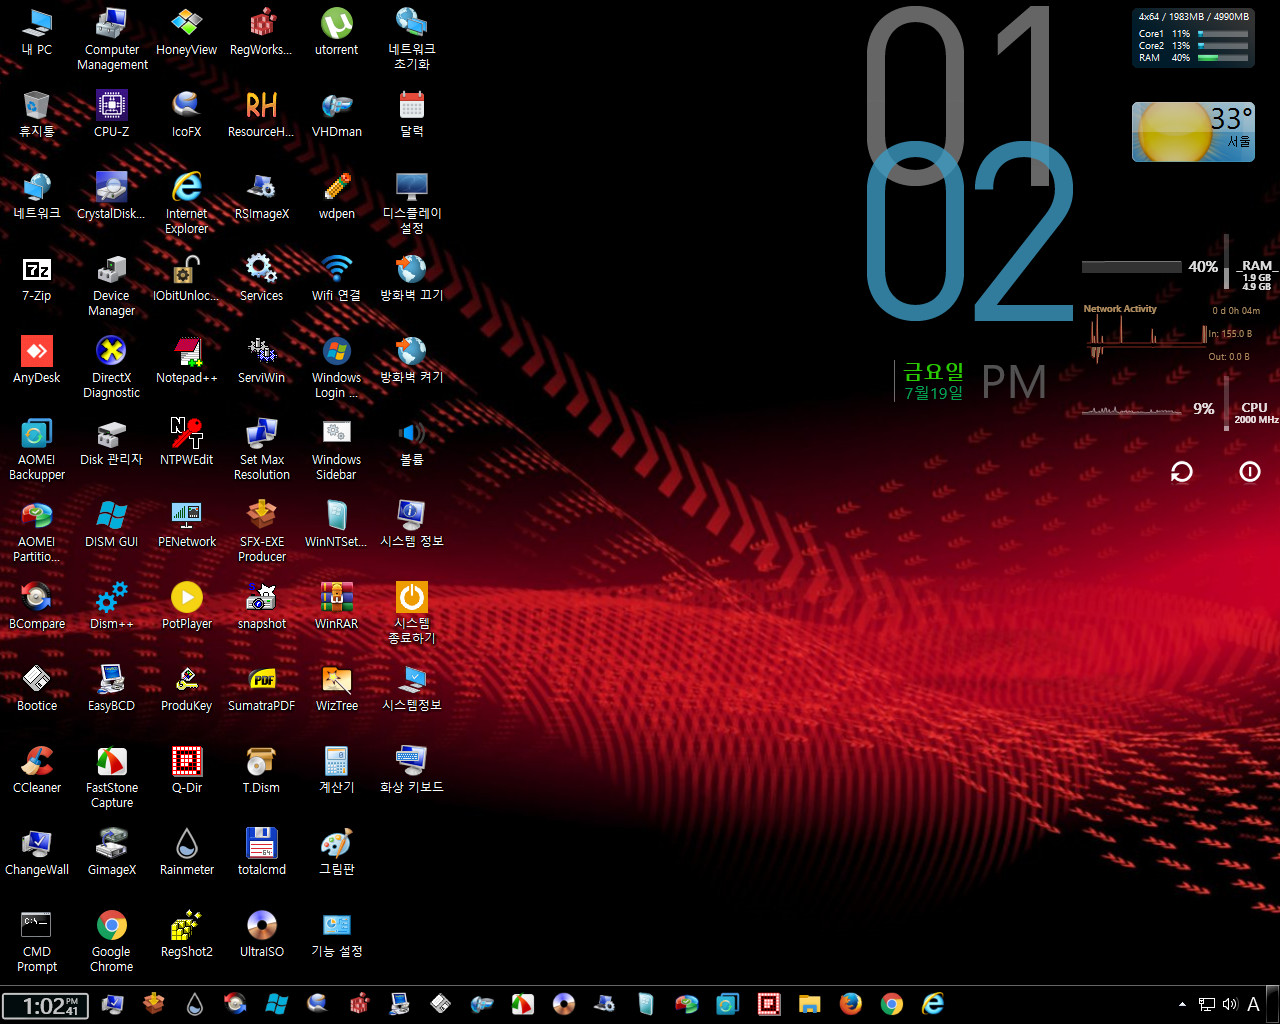
Task: Click the Network Activity graph
Action: 1147,342
